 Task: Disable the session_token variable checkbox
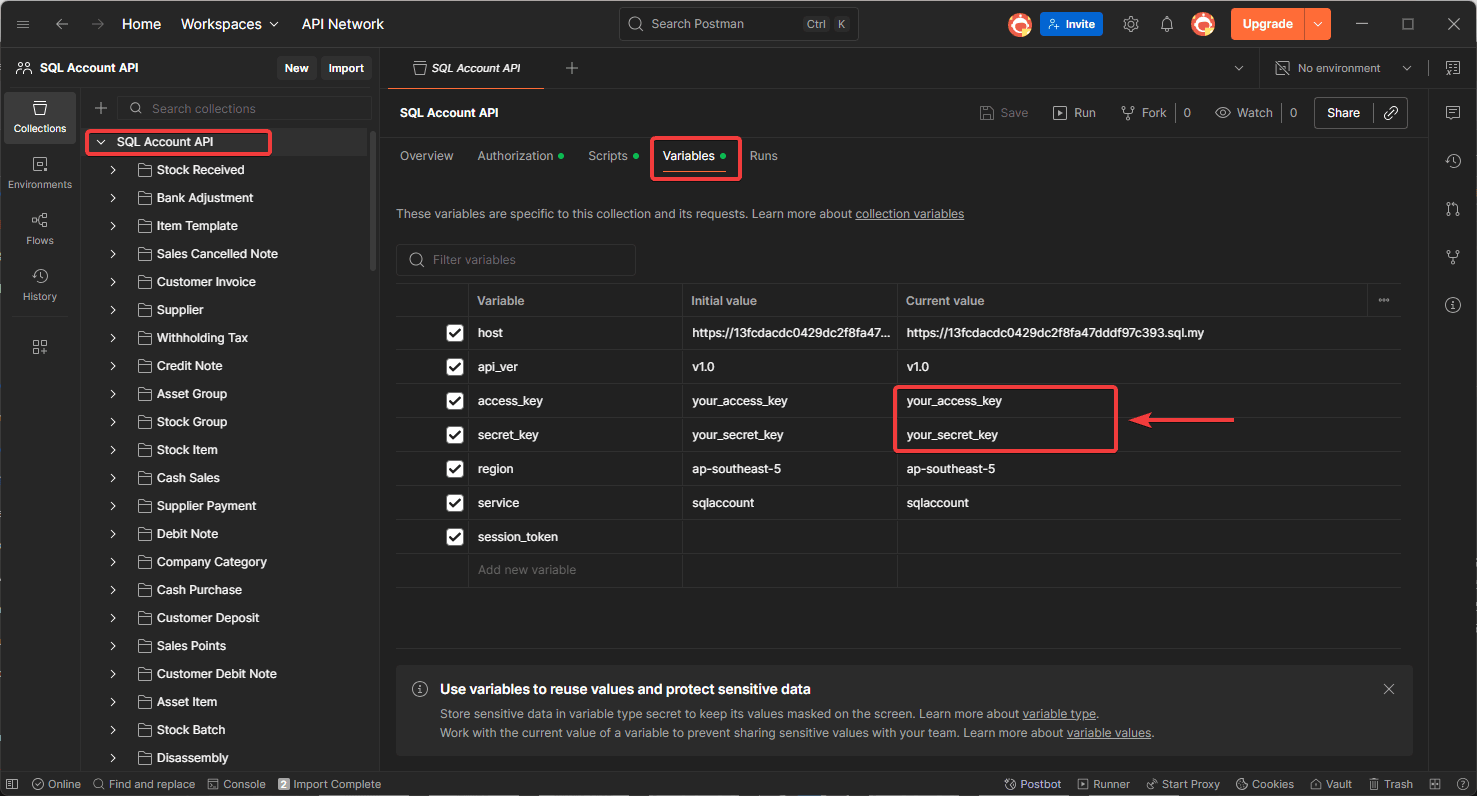[455, 537]
